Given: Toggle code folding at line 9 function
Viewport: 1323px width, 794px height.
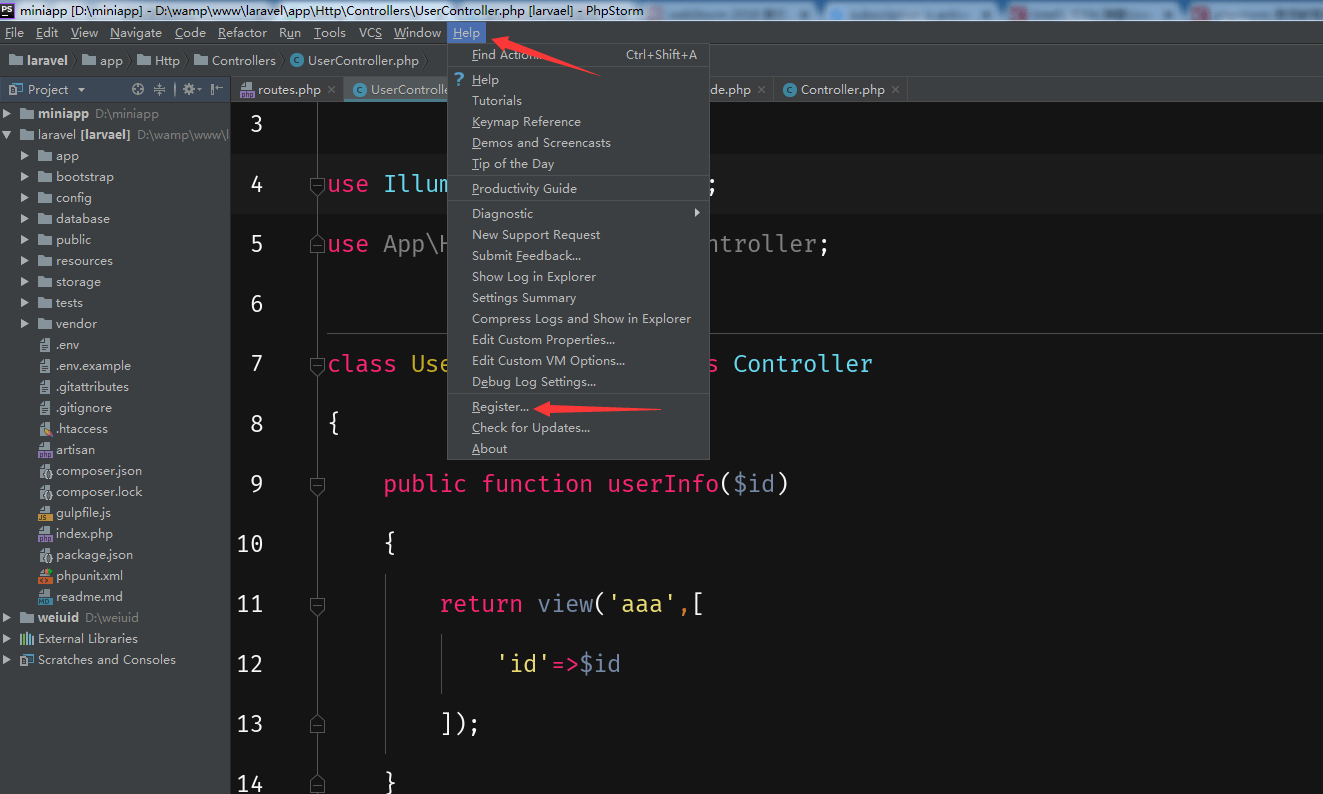Looking at the screenshot, I should click(317, 485).
